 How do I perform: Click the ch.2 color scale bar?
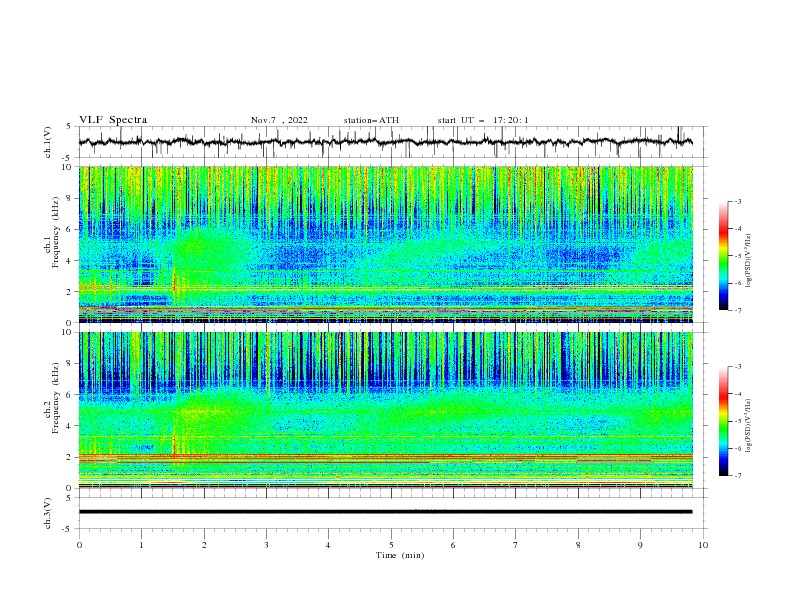coord(723,421)
